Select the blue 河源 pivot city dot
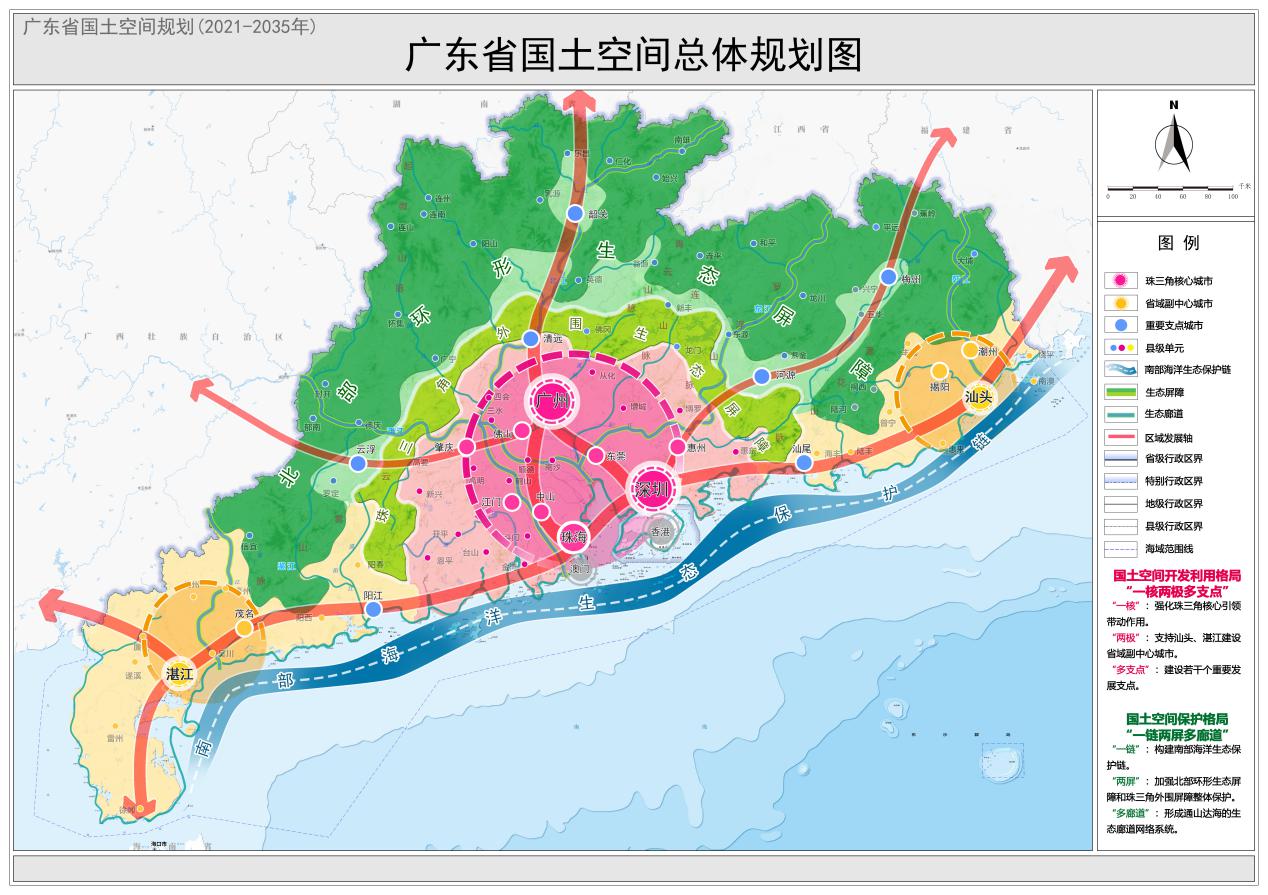The width and height of the screenshot is (1268, 895). point(759,375)
